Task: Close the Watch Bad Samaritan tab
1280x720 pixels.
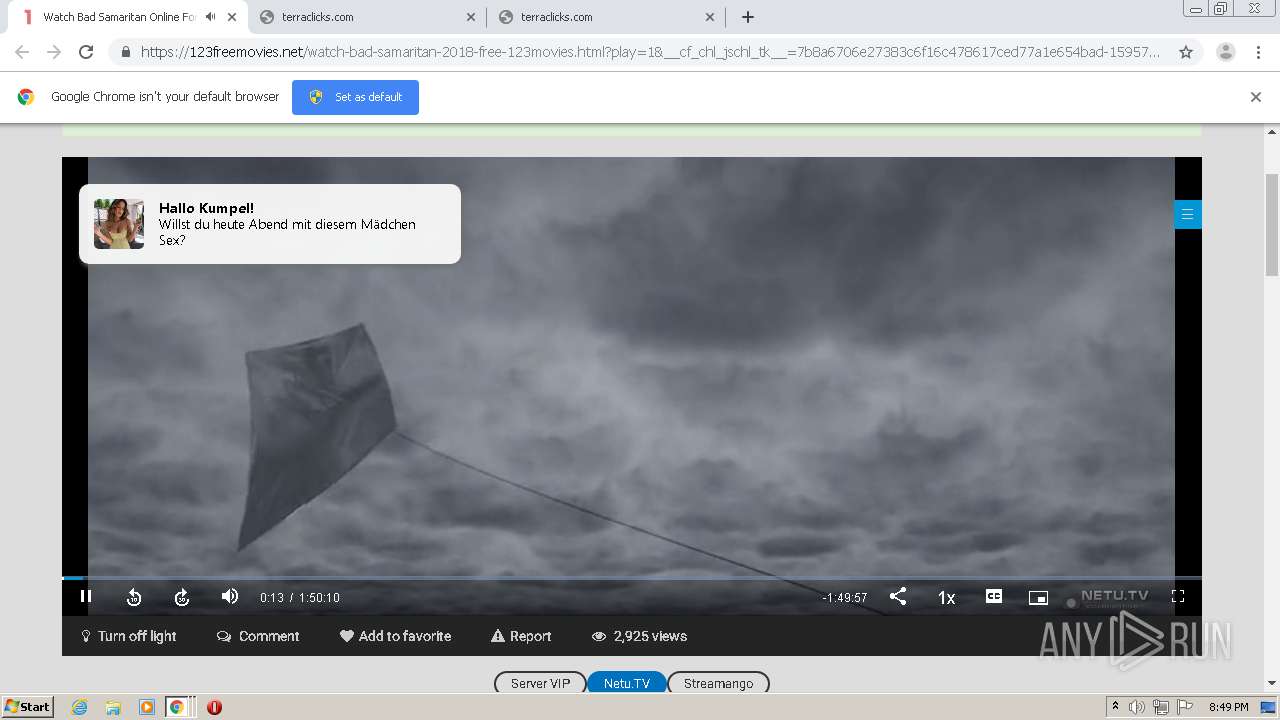Action: tap(232, 17)
